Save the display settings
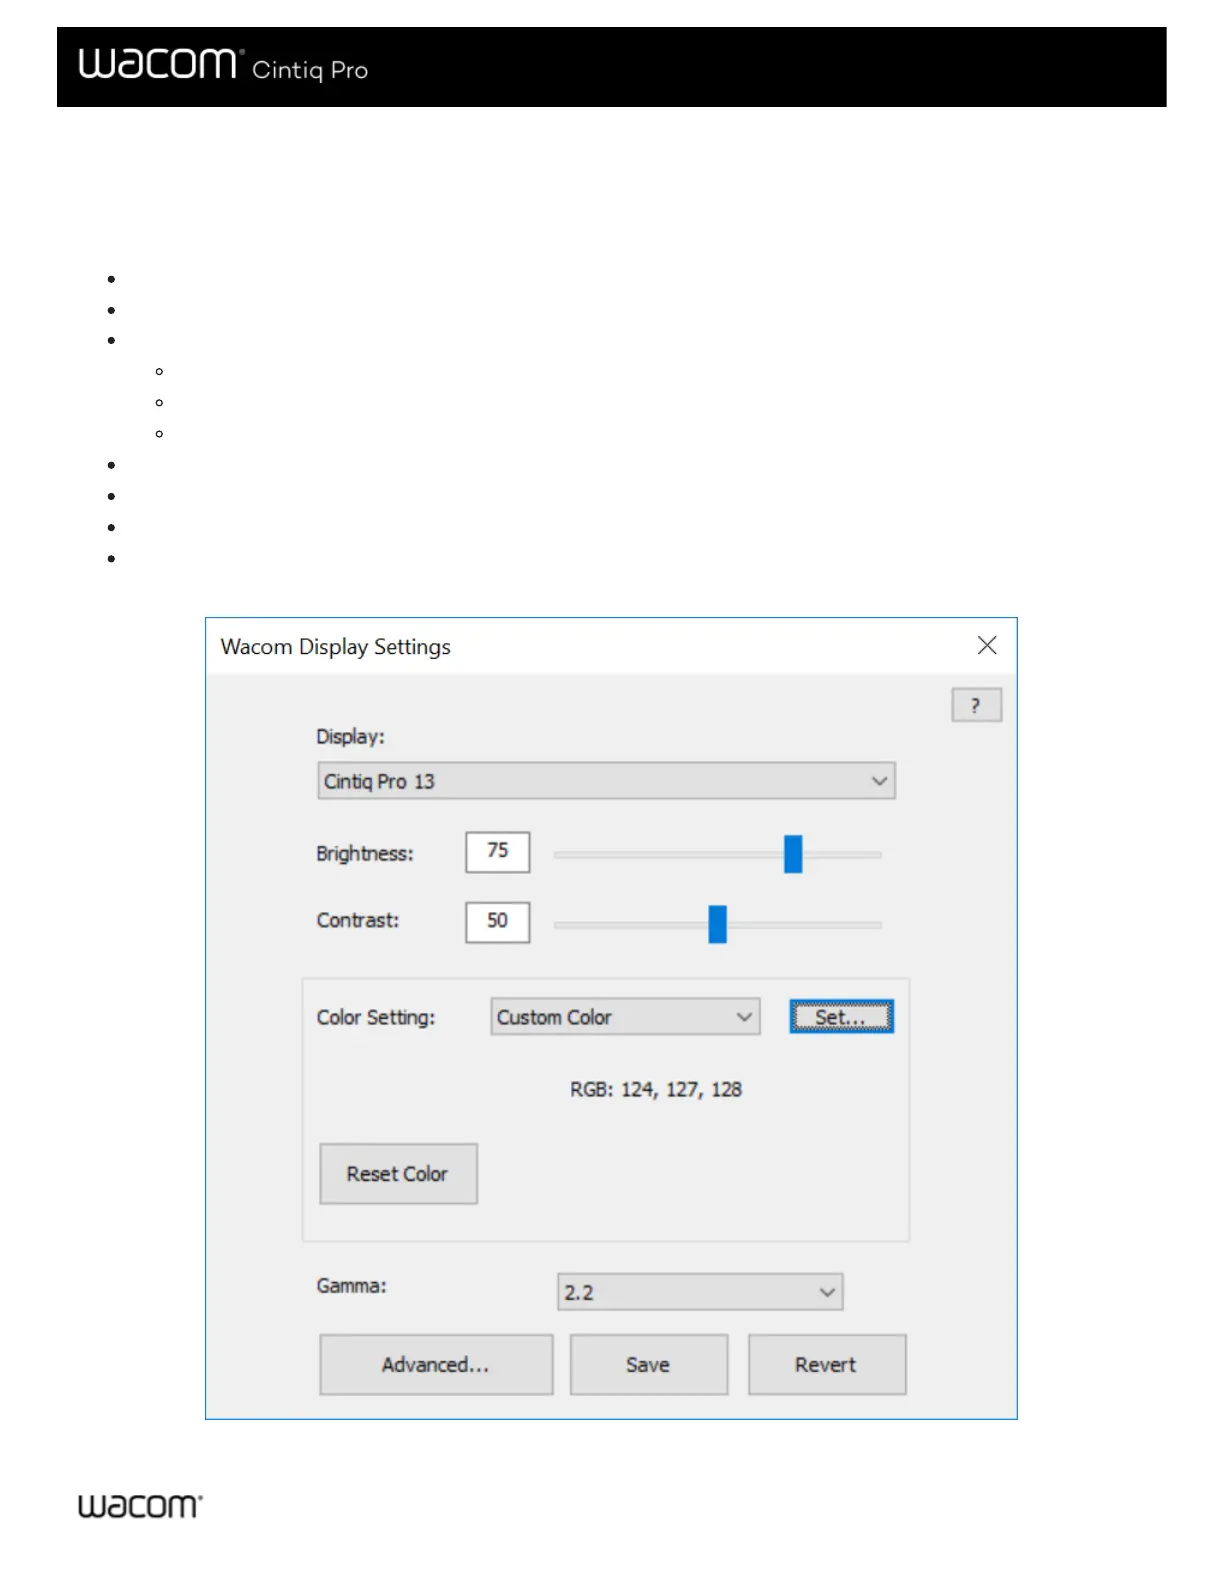This screenshot has height=1584, width=1224. [x=649, y=1365]
